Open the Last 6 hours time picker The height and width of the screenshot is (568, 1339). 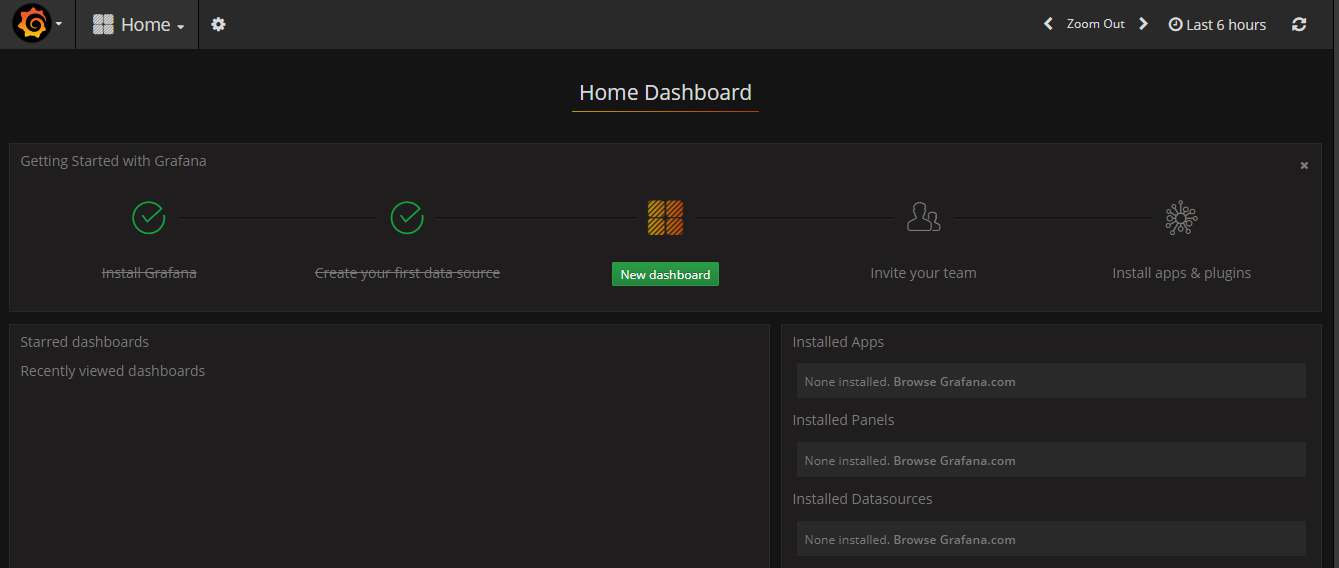1217,25
